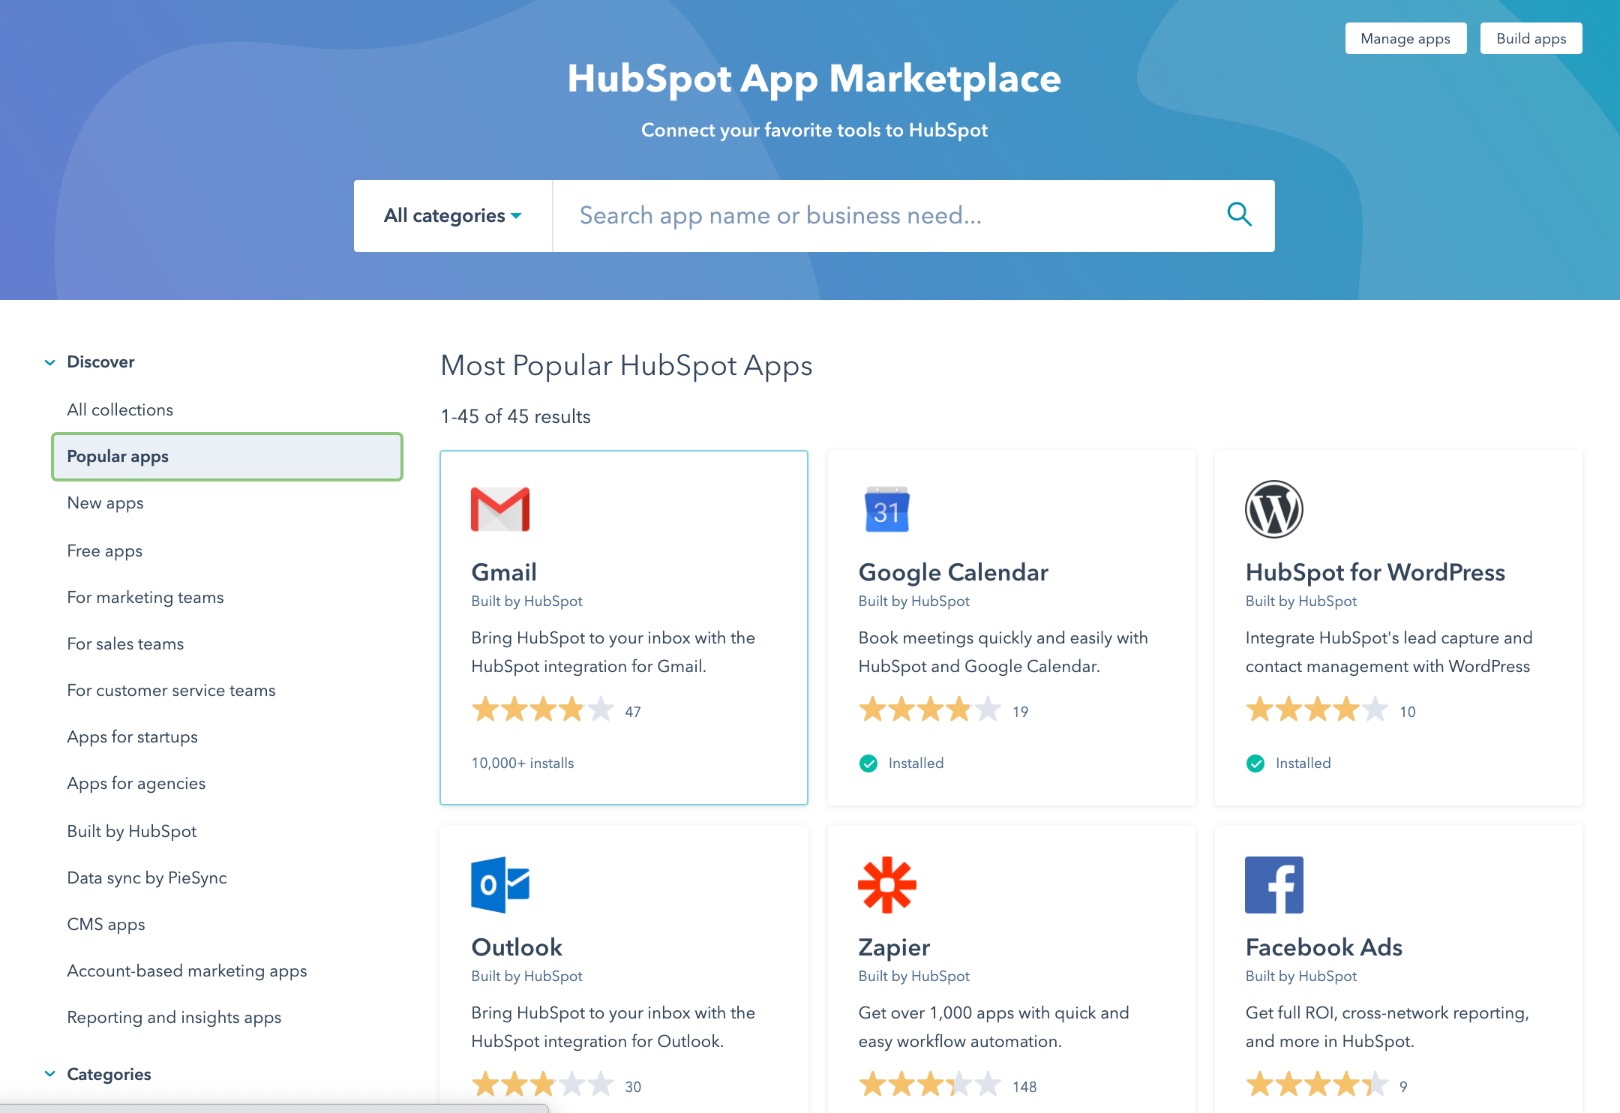Select CMS apps in sidebar
The height and width of the screenshot is (1113, 1620).
coord(106,924)
